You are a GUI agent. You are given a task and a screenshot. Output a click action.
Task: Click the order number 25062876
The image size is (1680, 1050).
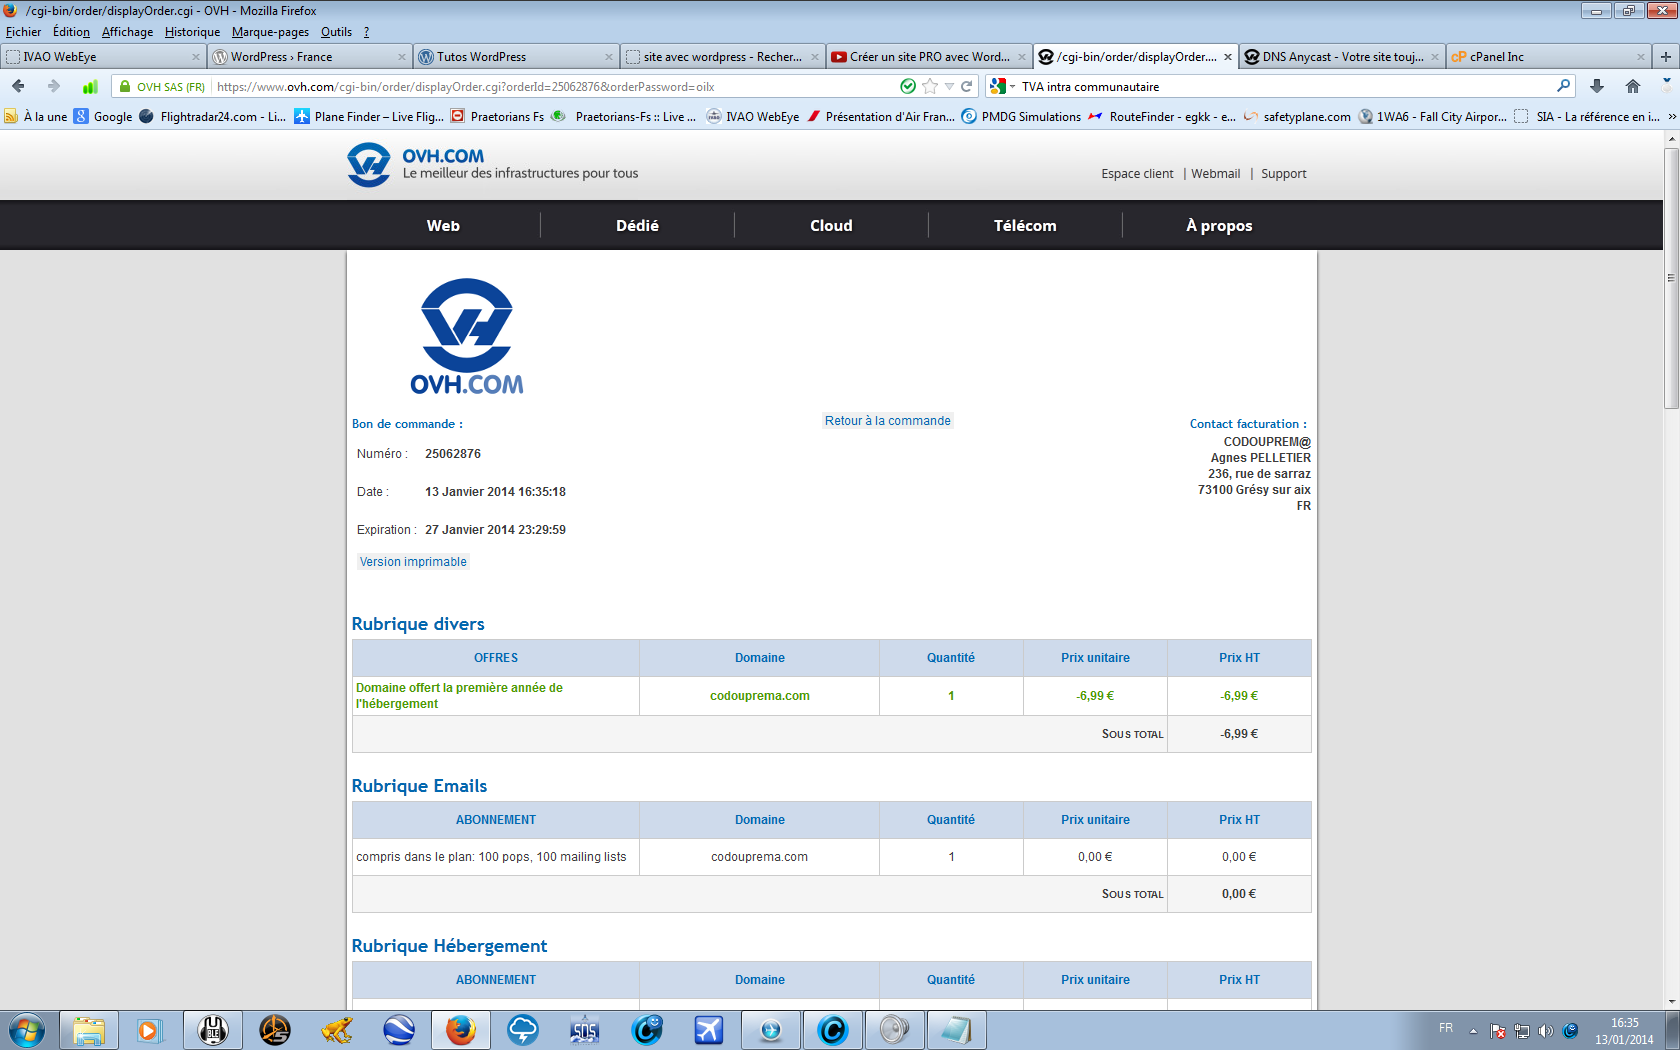453,454
